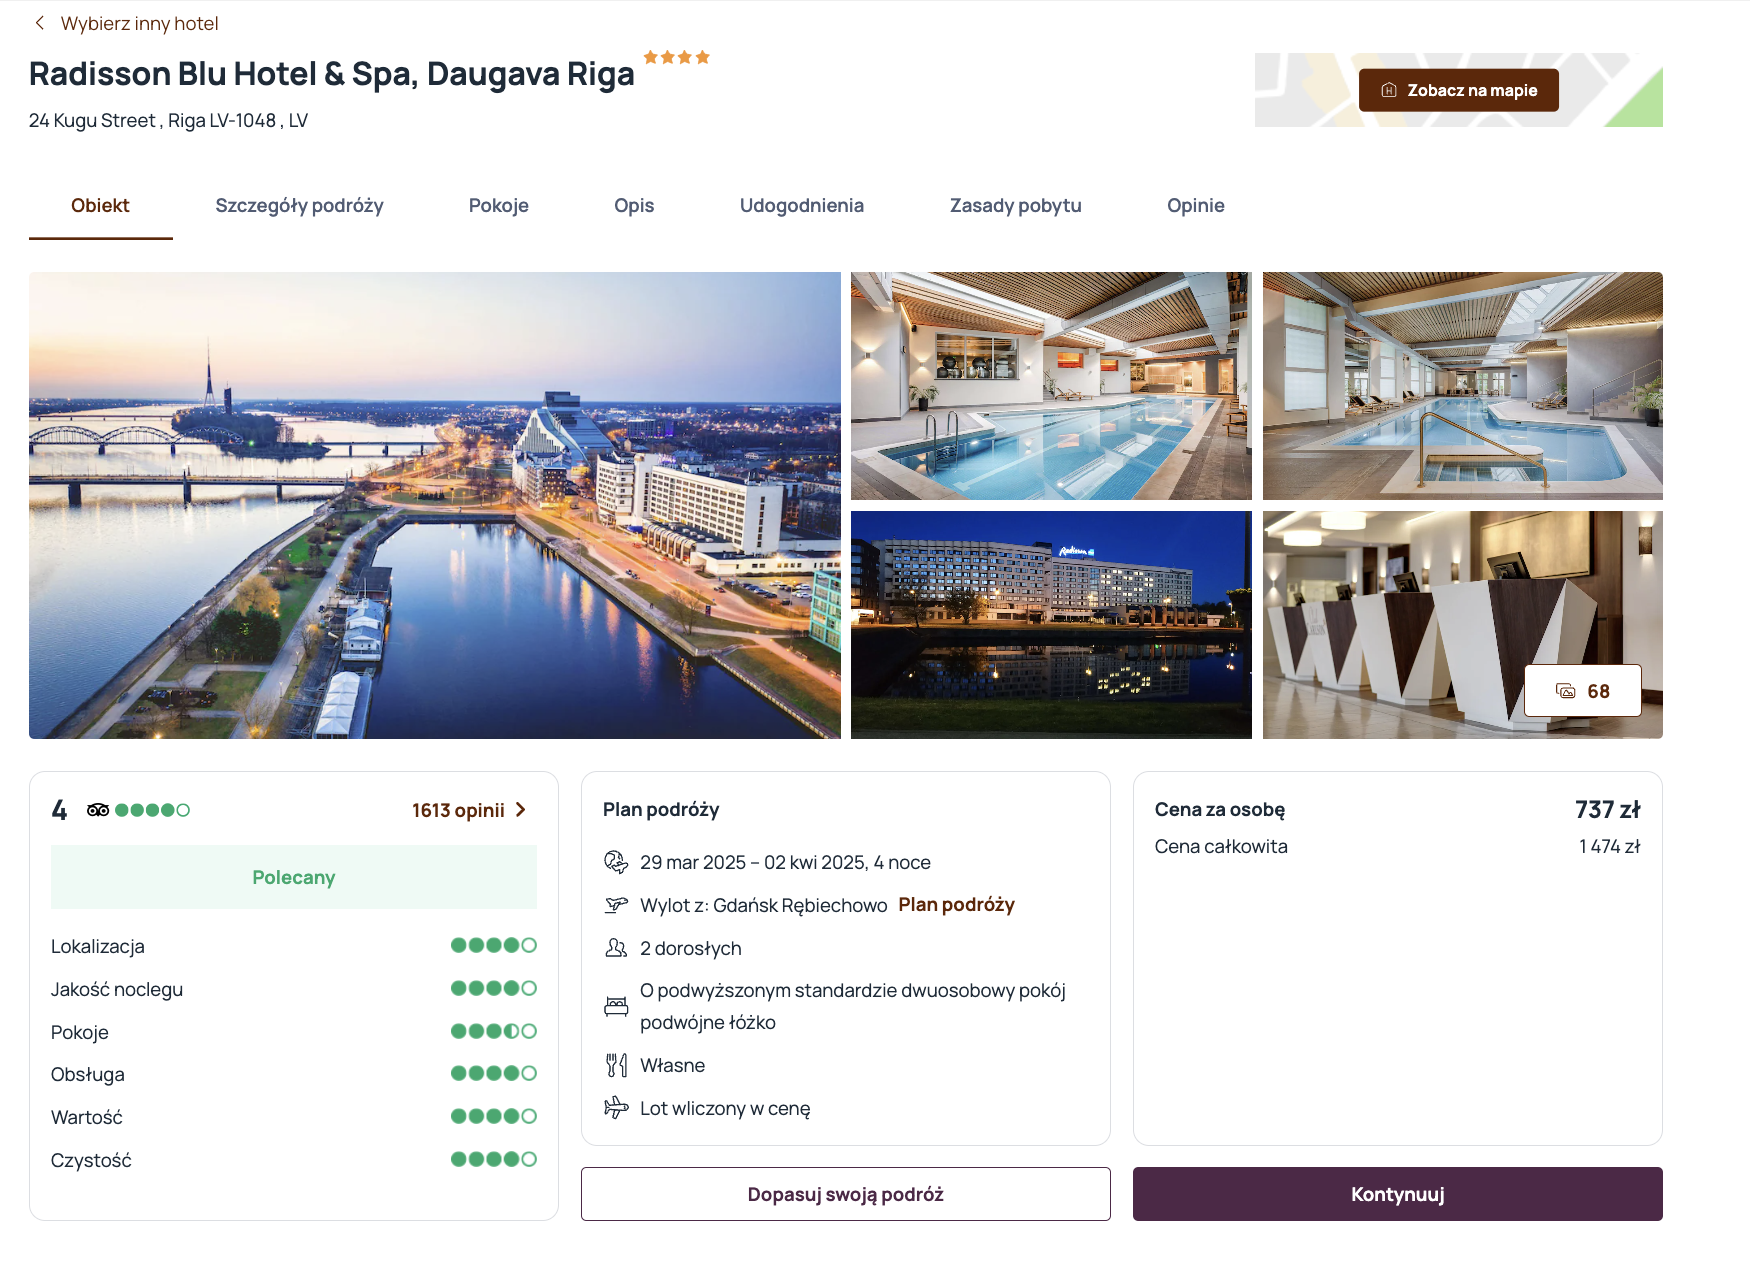Switch to Szczegóły podróży tab
Screen dimensions: 1750x1266
click(299, 205)
